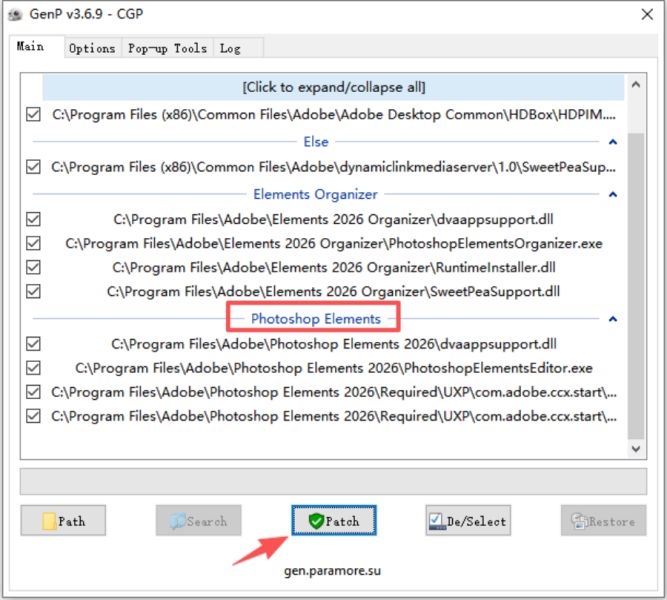Click the grayed Search button
The width and height of the screenshot is (667, 600).
199,520
